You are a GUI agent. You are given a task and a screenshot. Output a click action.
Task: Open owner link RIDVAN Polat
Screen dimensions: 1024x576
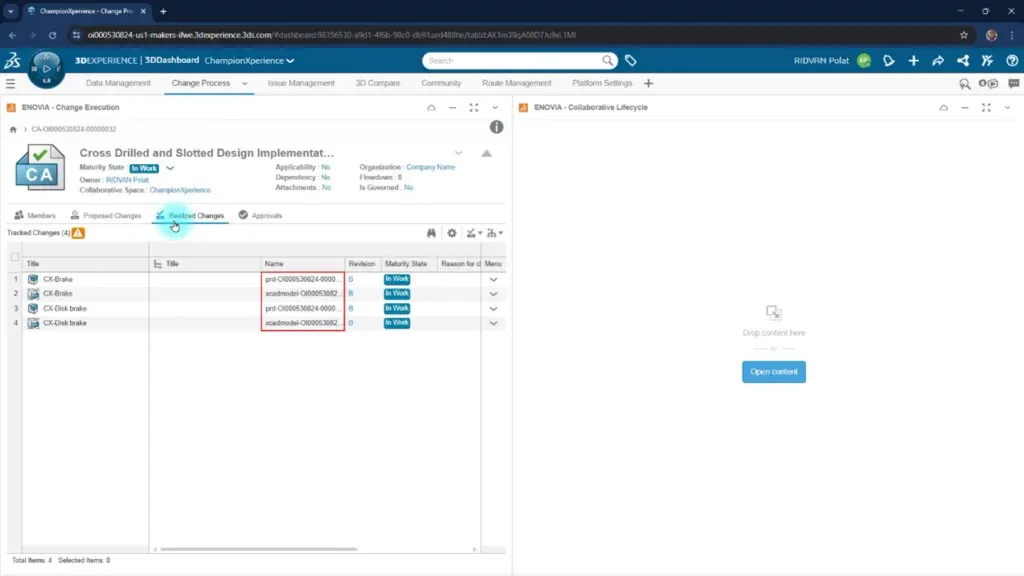click(x=127, y=180)
